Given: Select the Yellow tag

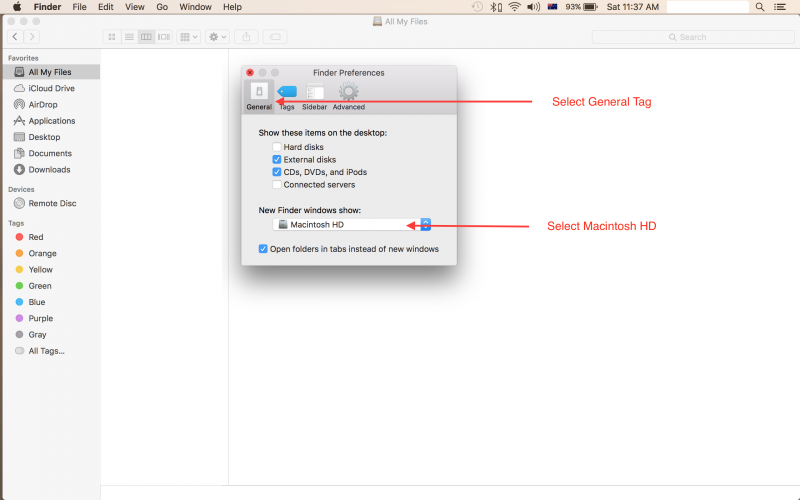Looking at the screenshot, I should pos(51,270).
